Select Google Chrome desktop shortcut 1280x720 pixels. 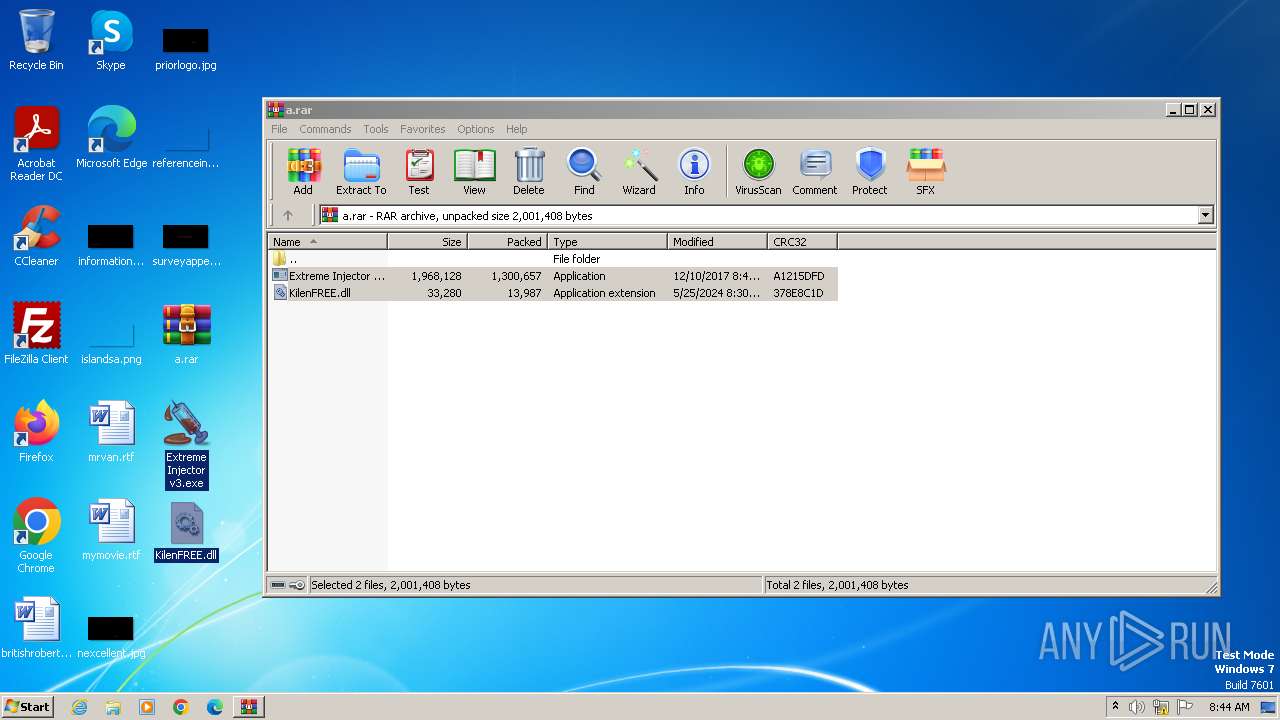tap(36, 536)
